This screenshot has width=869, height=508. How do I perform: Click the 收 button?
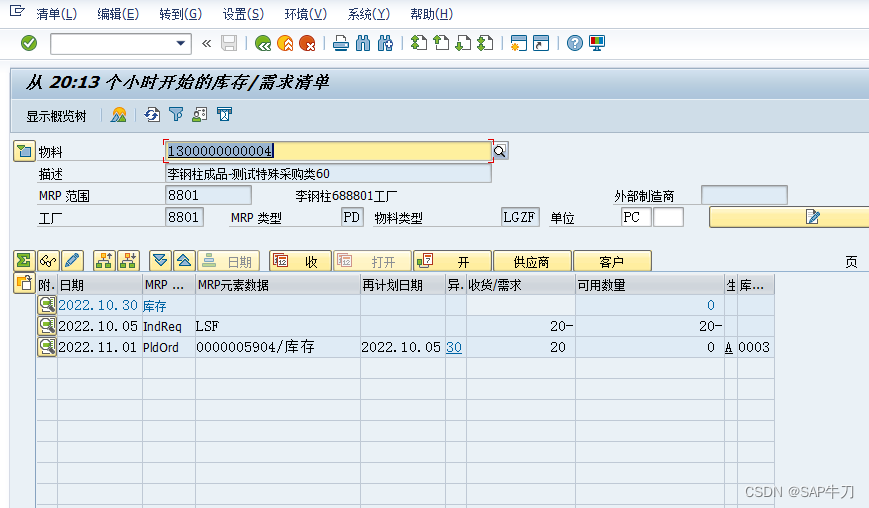pyautogui.click(x=300, y=261)
